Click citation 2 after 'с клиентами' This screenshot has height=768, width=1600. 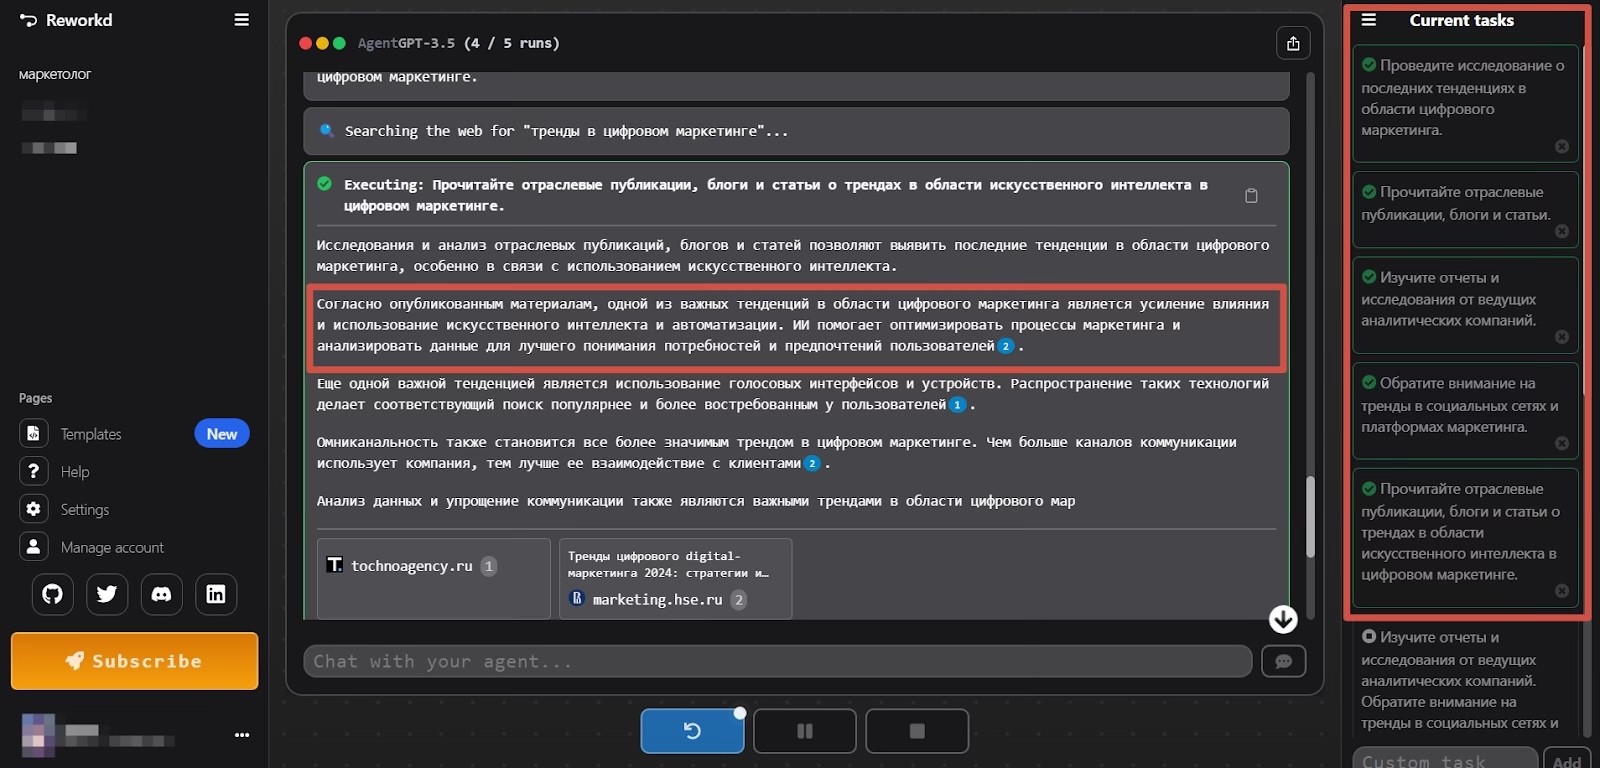pyautogui.click(x=812, y=463)
